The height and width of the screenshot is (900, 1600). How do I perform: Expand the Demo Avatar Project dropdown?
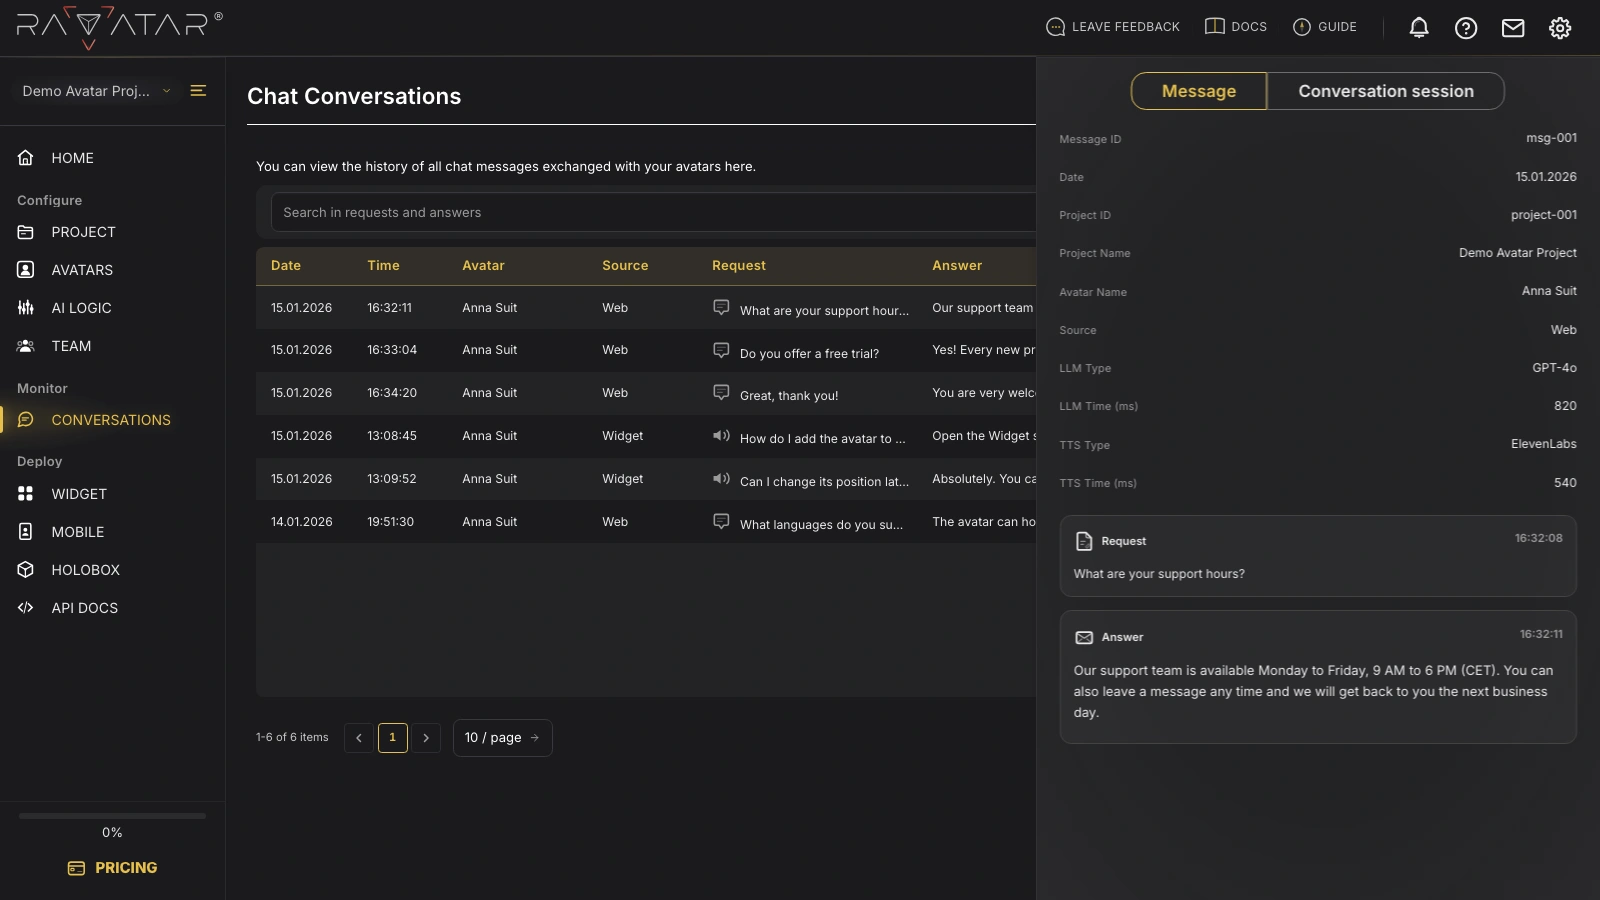(x=97, y=91)
